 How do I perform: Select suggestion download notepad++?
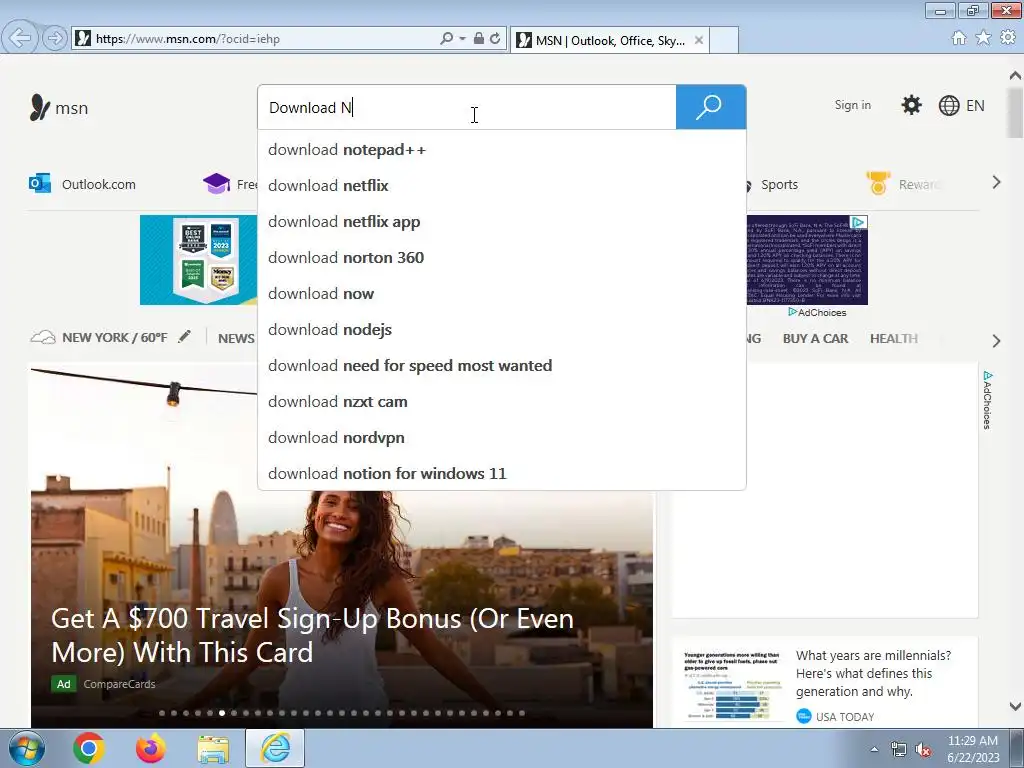point(502,150)
